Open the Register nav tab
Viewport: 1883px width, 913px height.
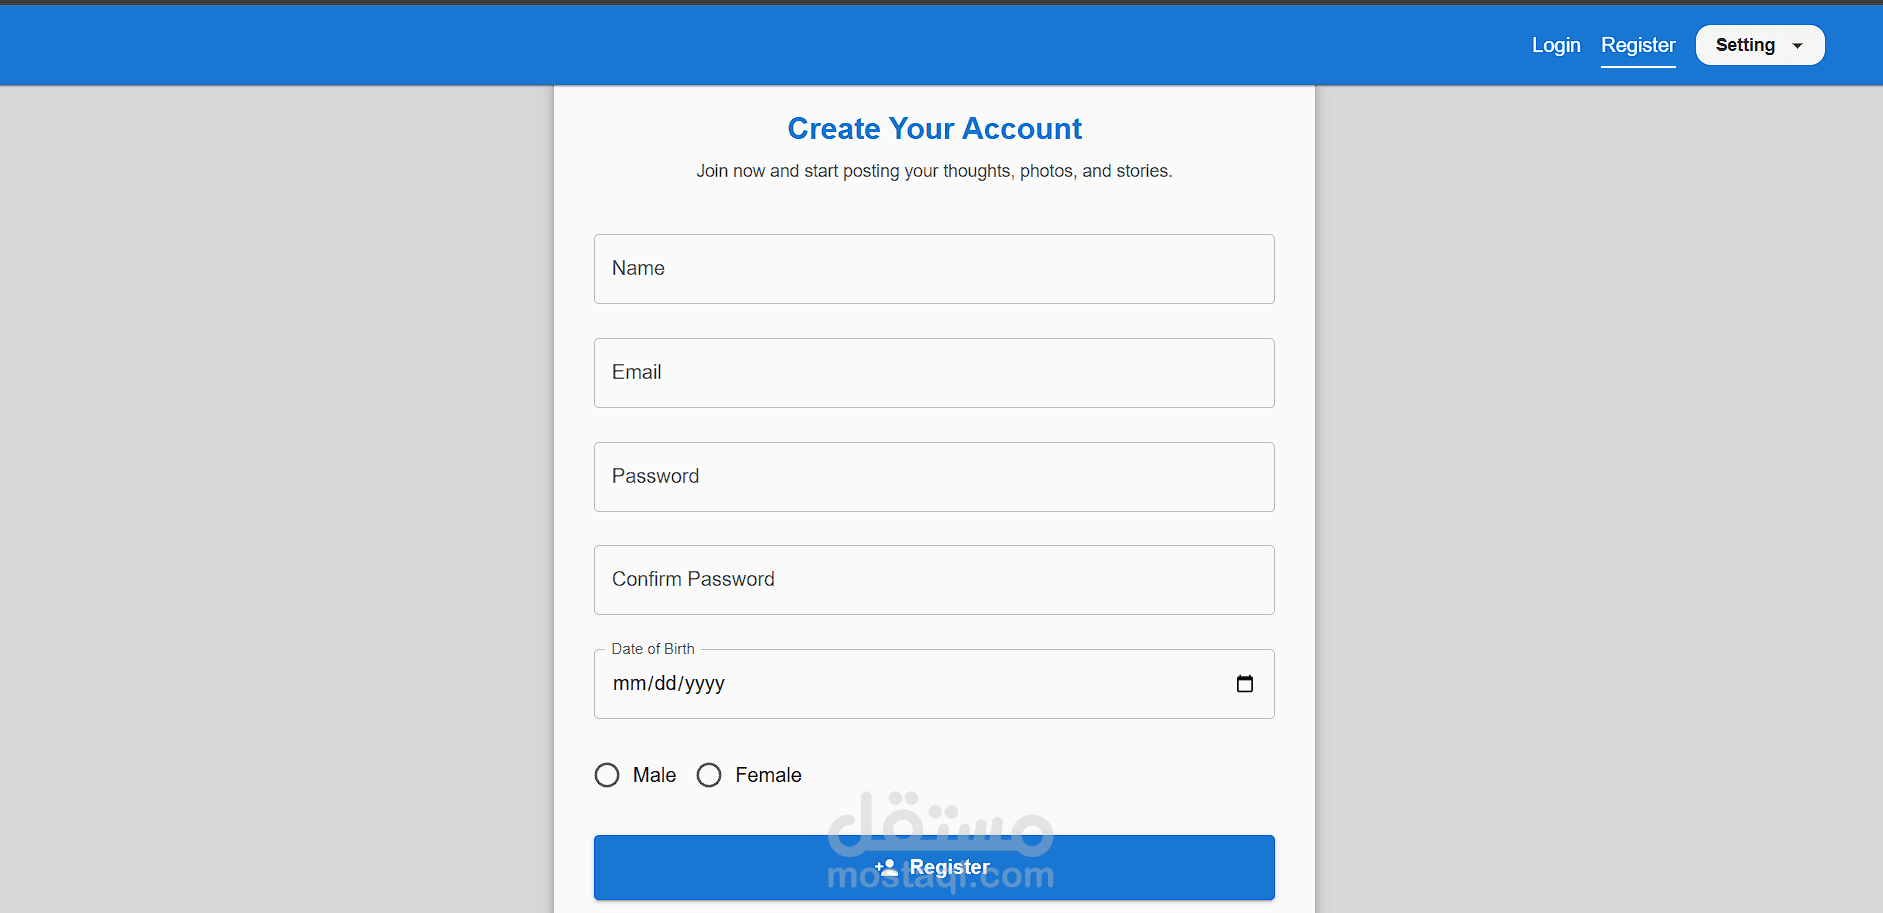[x=1637, y=45]
